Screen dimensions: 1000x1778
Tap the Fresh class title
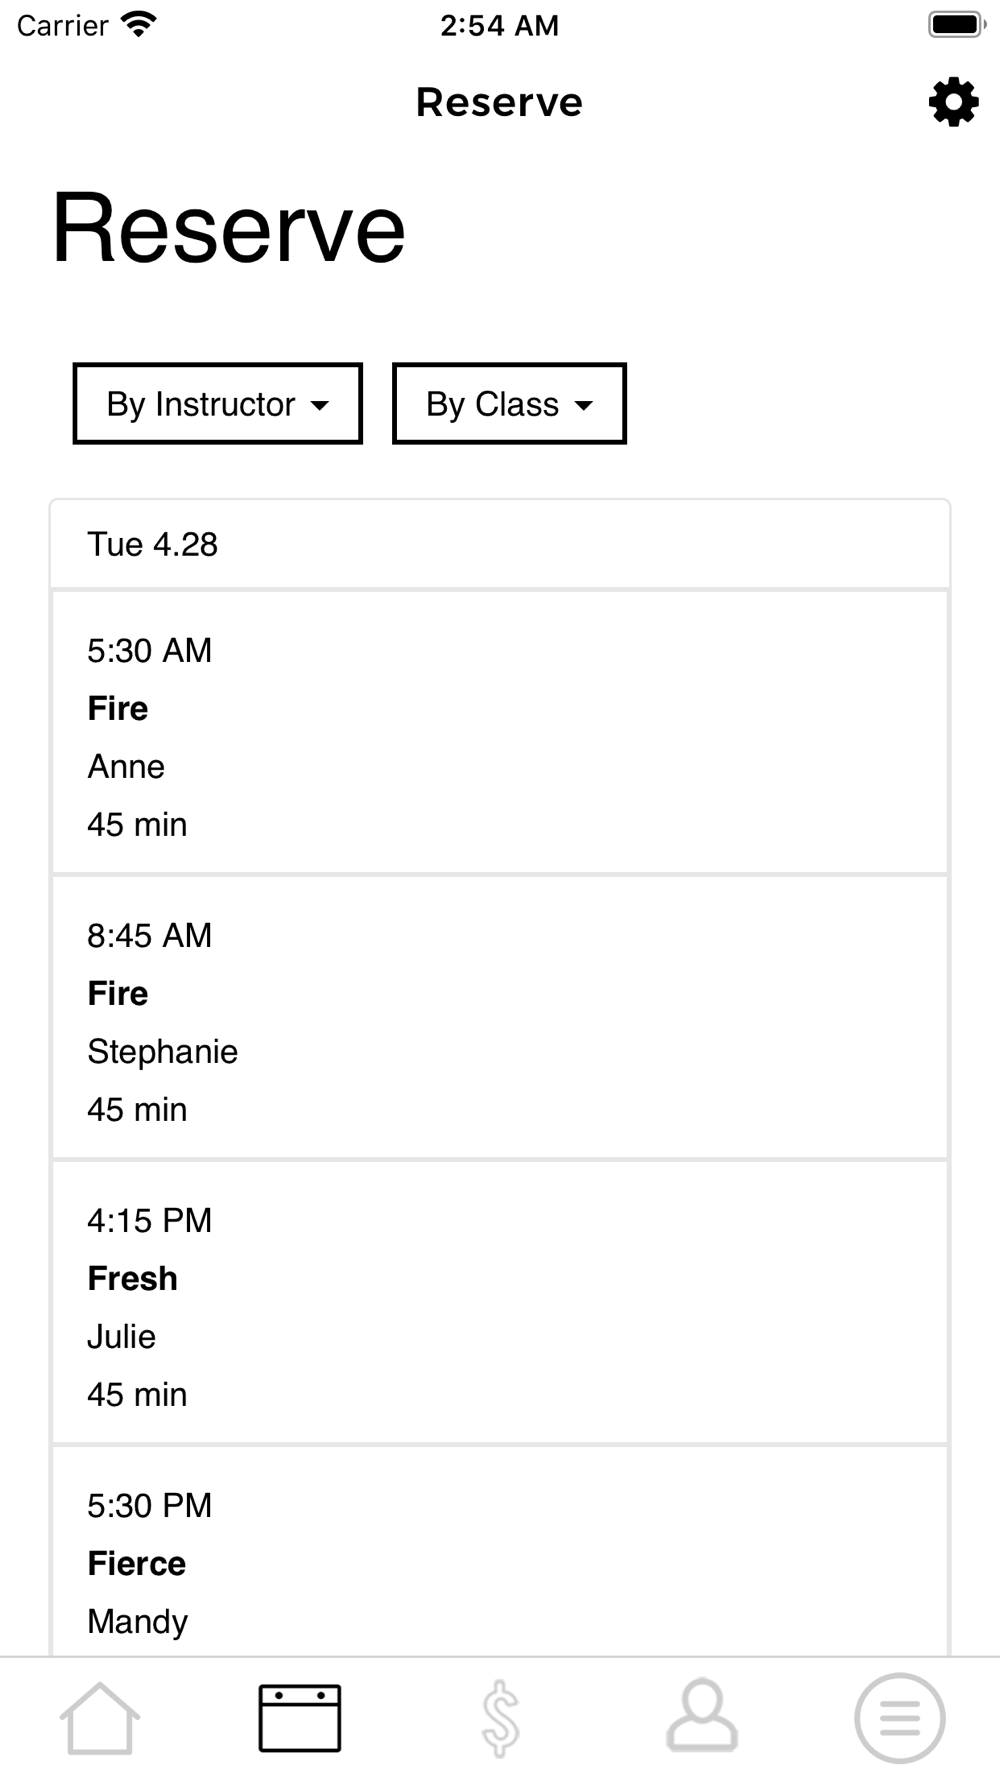(132, 1278)
